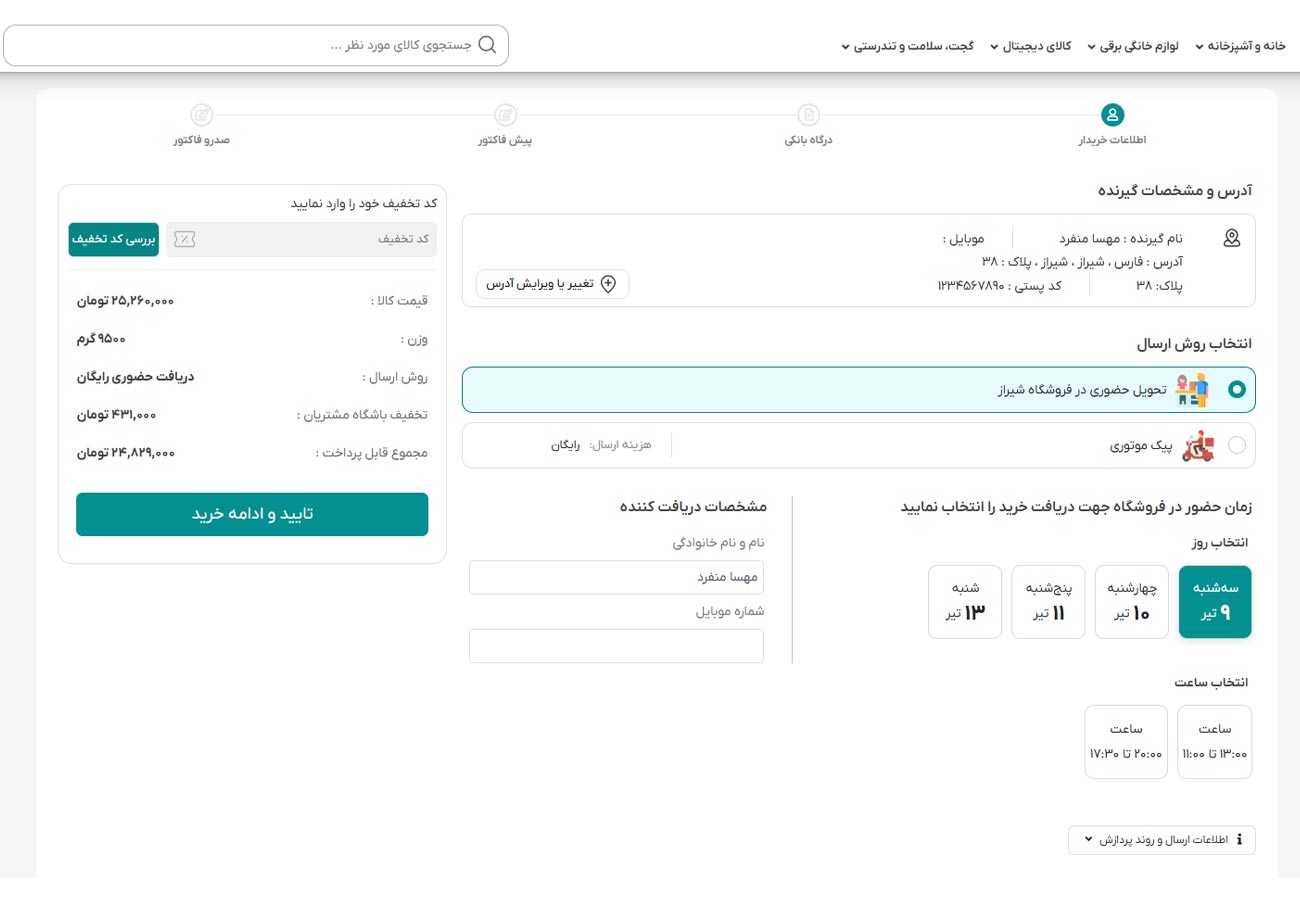Image resolution: width=1300 pixels, height=900 pixels.
Task: Choose Wednesday 10 Tir pickup day
Action: coord(1132,602)
